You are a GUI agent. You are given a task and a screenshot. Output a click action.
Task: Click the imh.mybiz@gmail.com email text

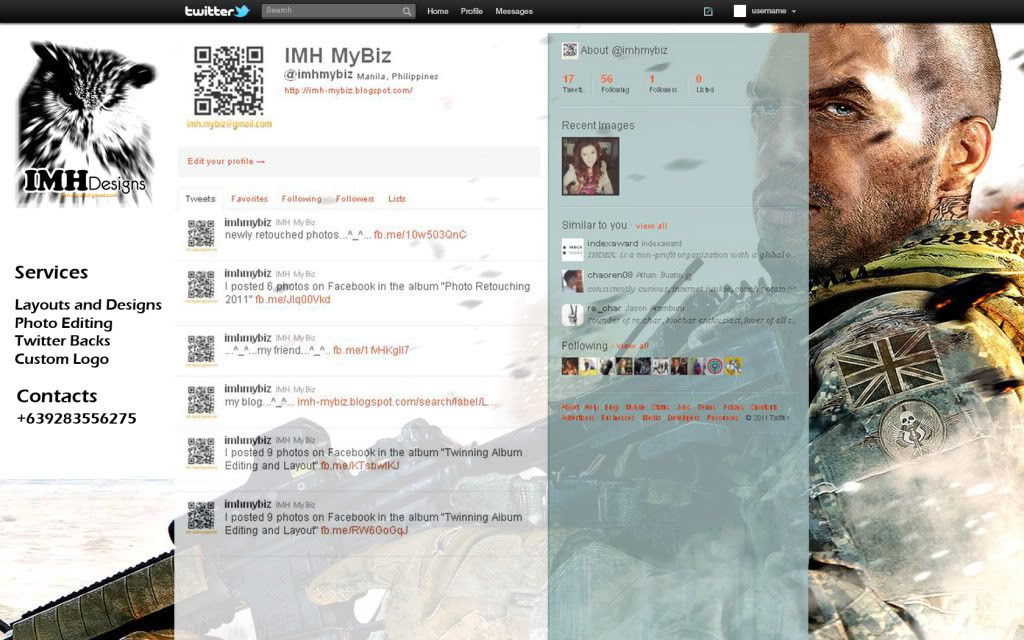[x=229, y=124]
